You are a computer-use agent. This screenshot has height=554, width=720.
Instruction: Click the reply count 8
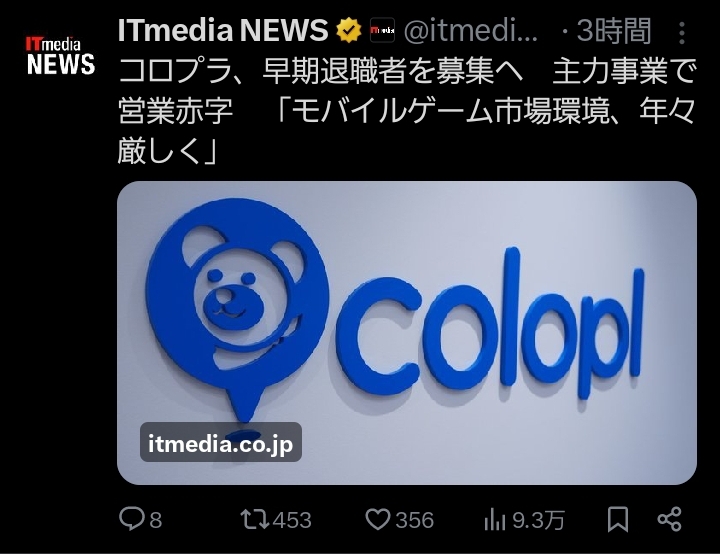point(156,520)
